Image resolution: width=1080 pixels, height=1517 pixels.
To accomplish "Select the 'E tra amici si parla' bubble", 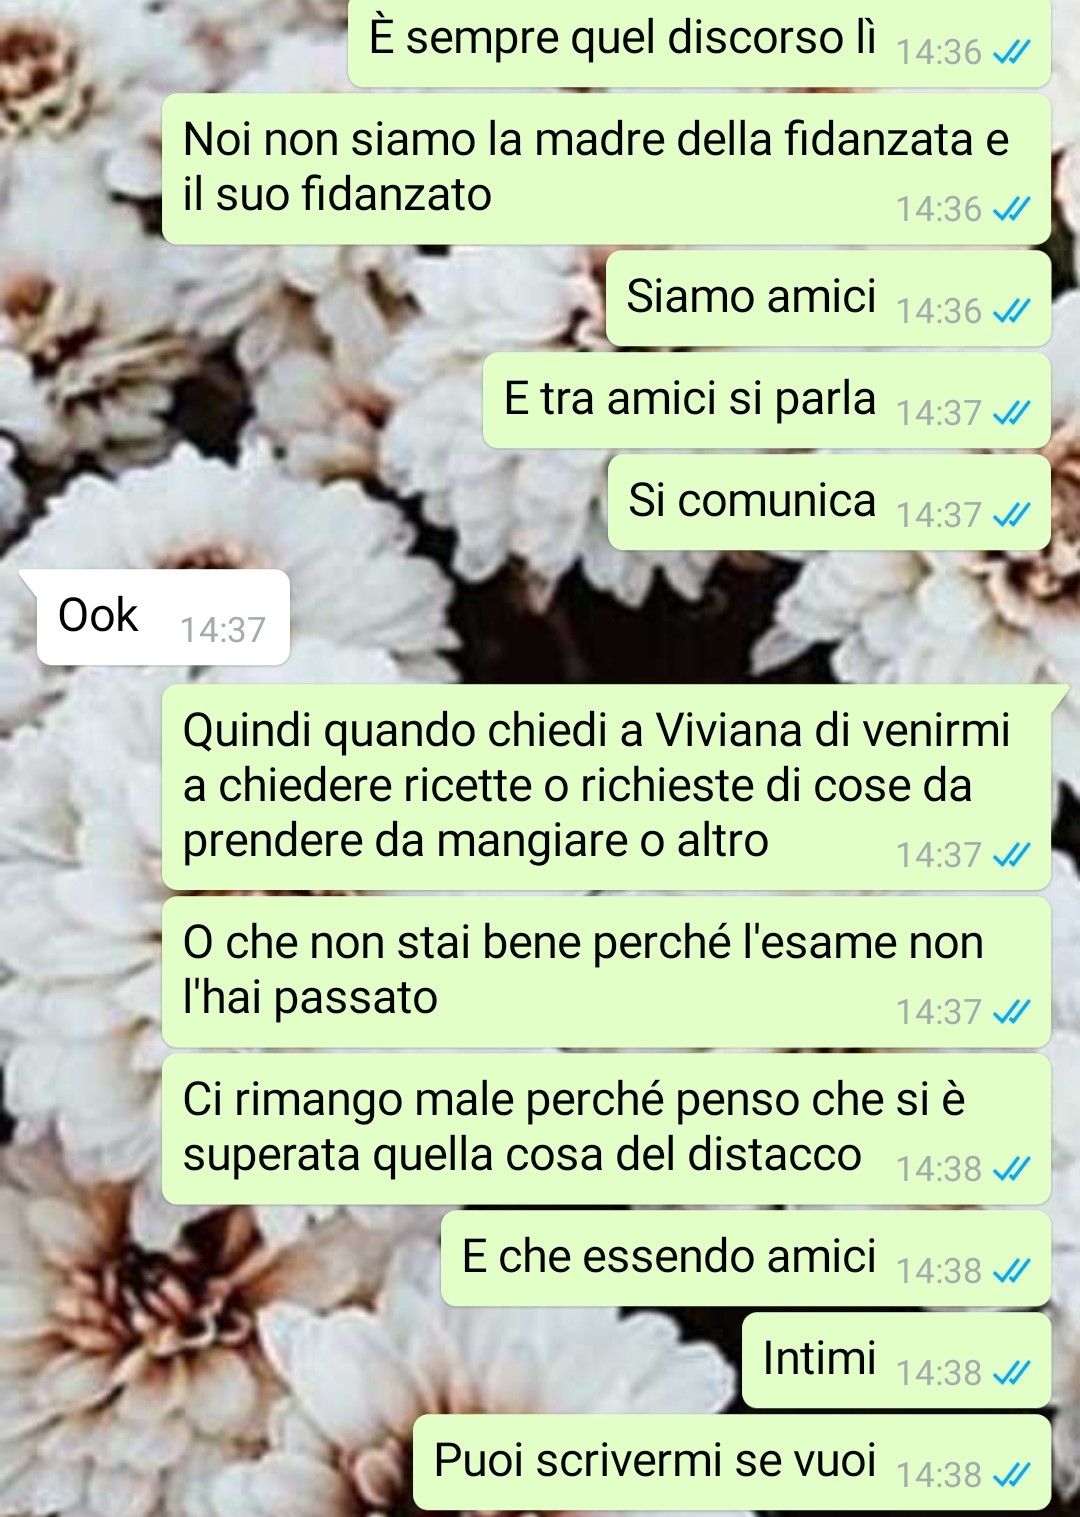I will click(x=767, y=401).
